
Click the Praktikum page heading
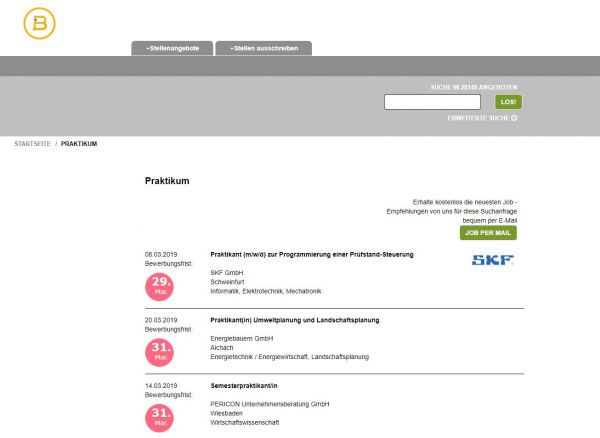[x=167, y=181]
